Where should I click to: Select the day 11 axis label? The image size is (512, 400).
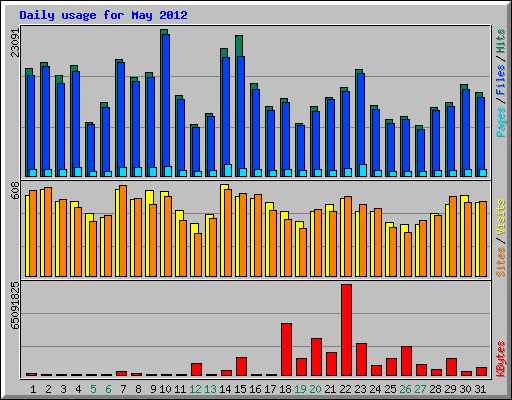pos(180,389)
